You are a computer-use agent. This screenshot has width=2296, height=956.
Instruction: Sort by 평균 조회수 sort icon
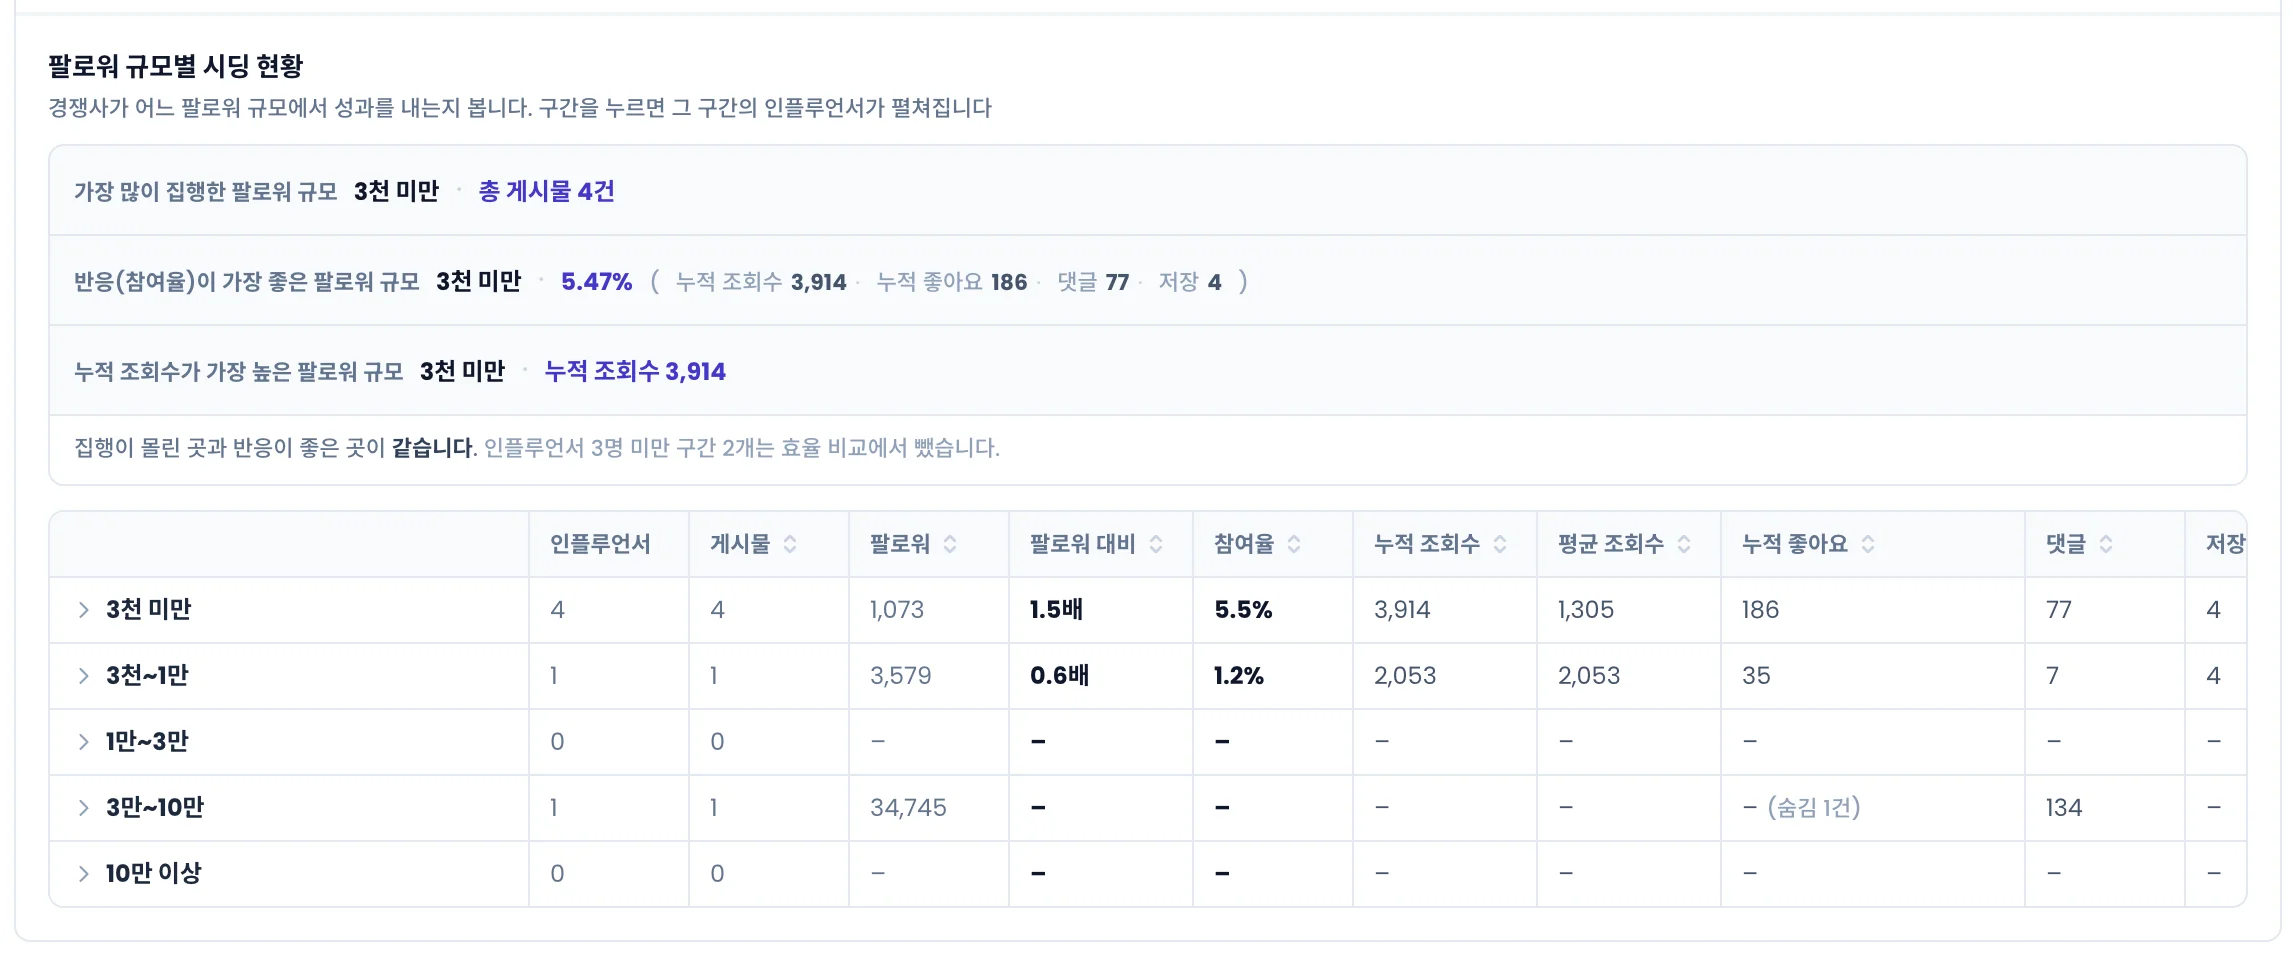coord(1684,544)
